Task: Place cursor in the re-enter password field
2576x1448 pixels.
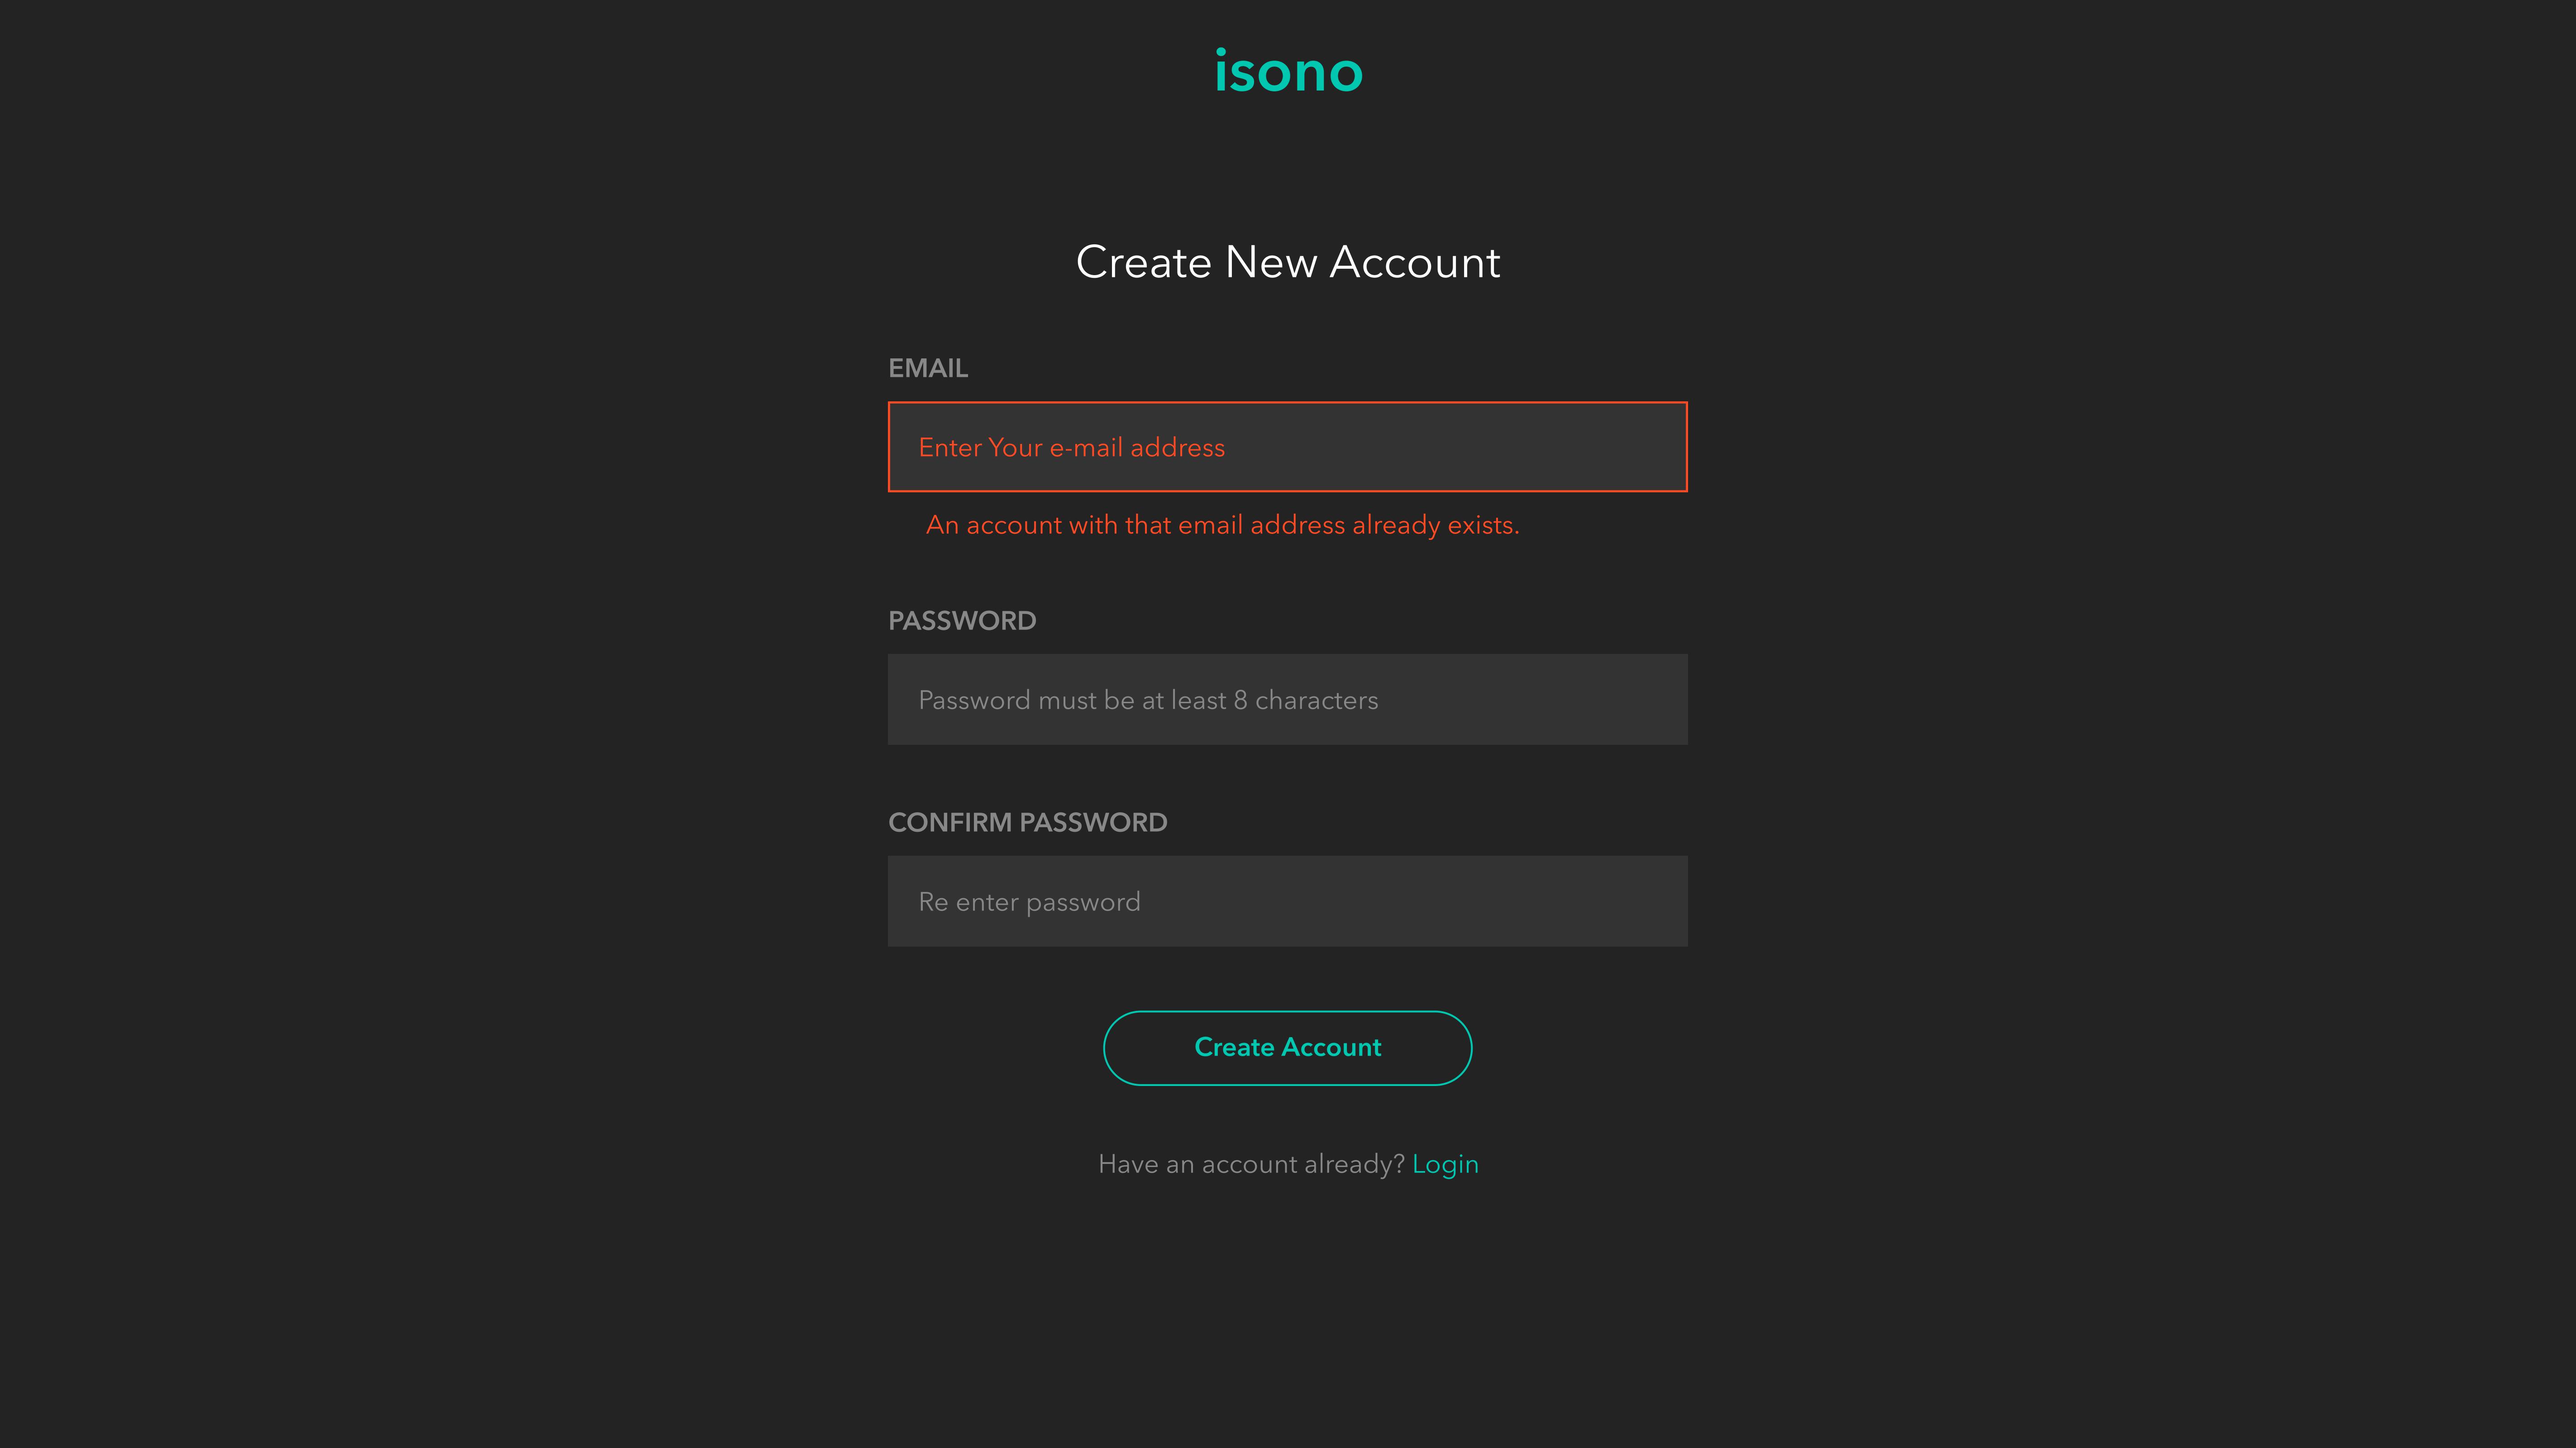Action: 1400,901
